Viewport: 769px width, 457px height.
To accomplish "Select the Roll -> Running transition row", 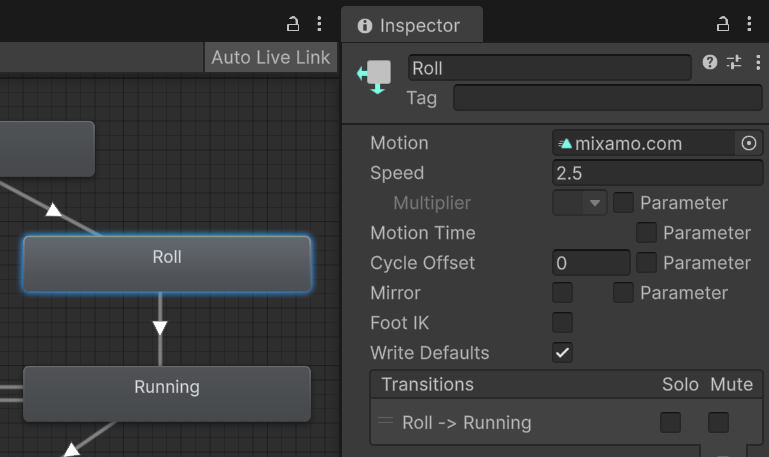I will tap(566, 422).
